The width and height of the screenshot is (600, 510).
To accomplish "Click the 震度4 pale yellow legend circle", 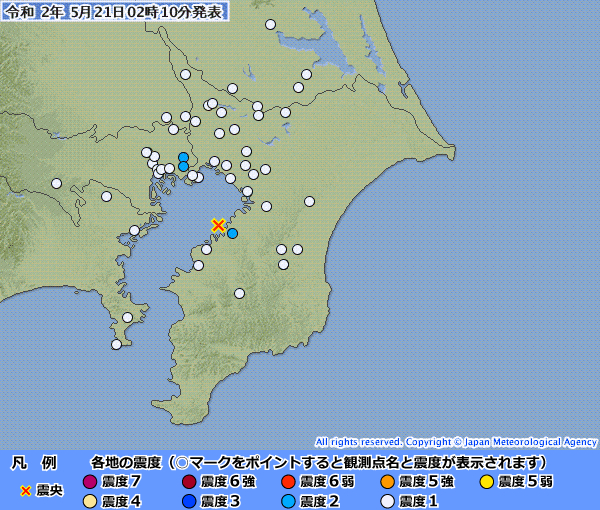I will coord(90,501).
